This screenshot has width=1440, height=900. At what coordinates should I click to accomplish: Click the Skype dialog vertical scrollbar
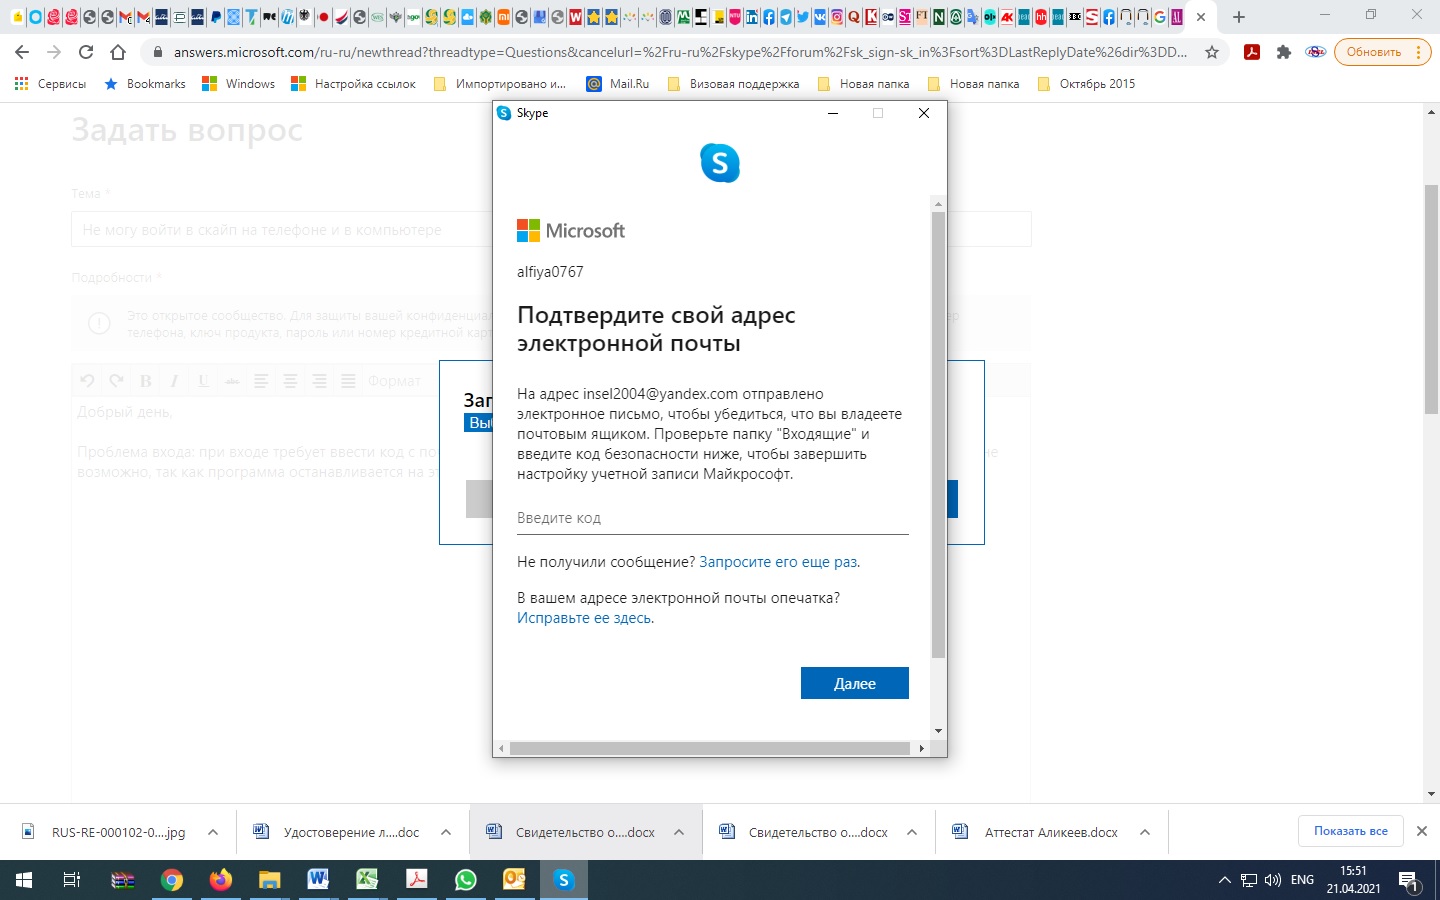pos(938,434)
